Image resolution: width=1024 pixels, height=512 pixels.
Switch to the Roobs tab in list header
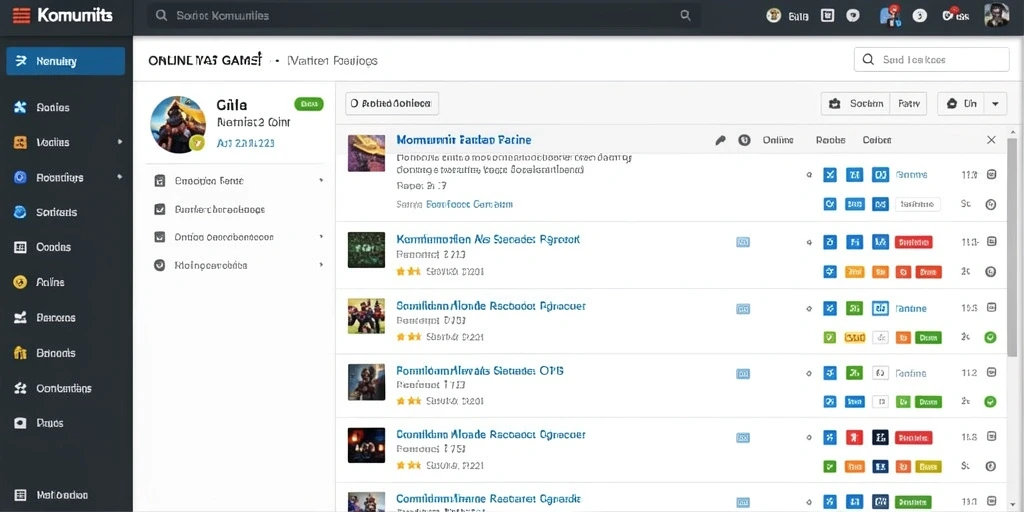pos(831,140)
